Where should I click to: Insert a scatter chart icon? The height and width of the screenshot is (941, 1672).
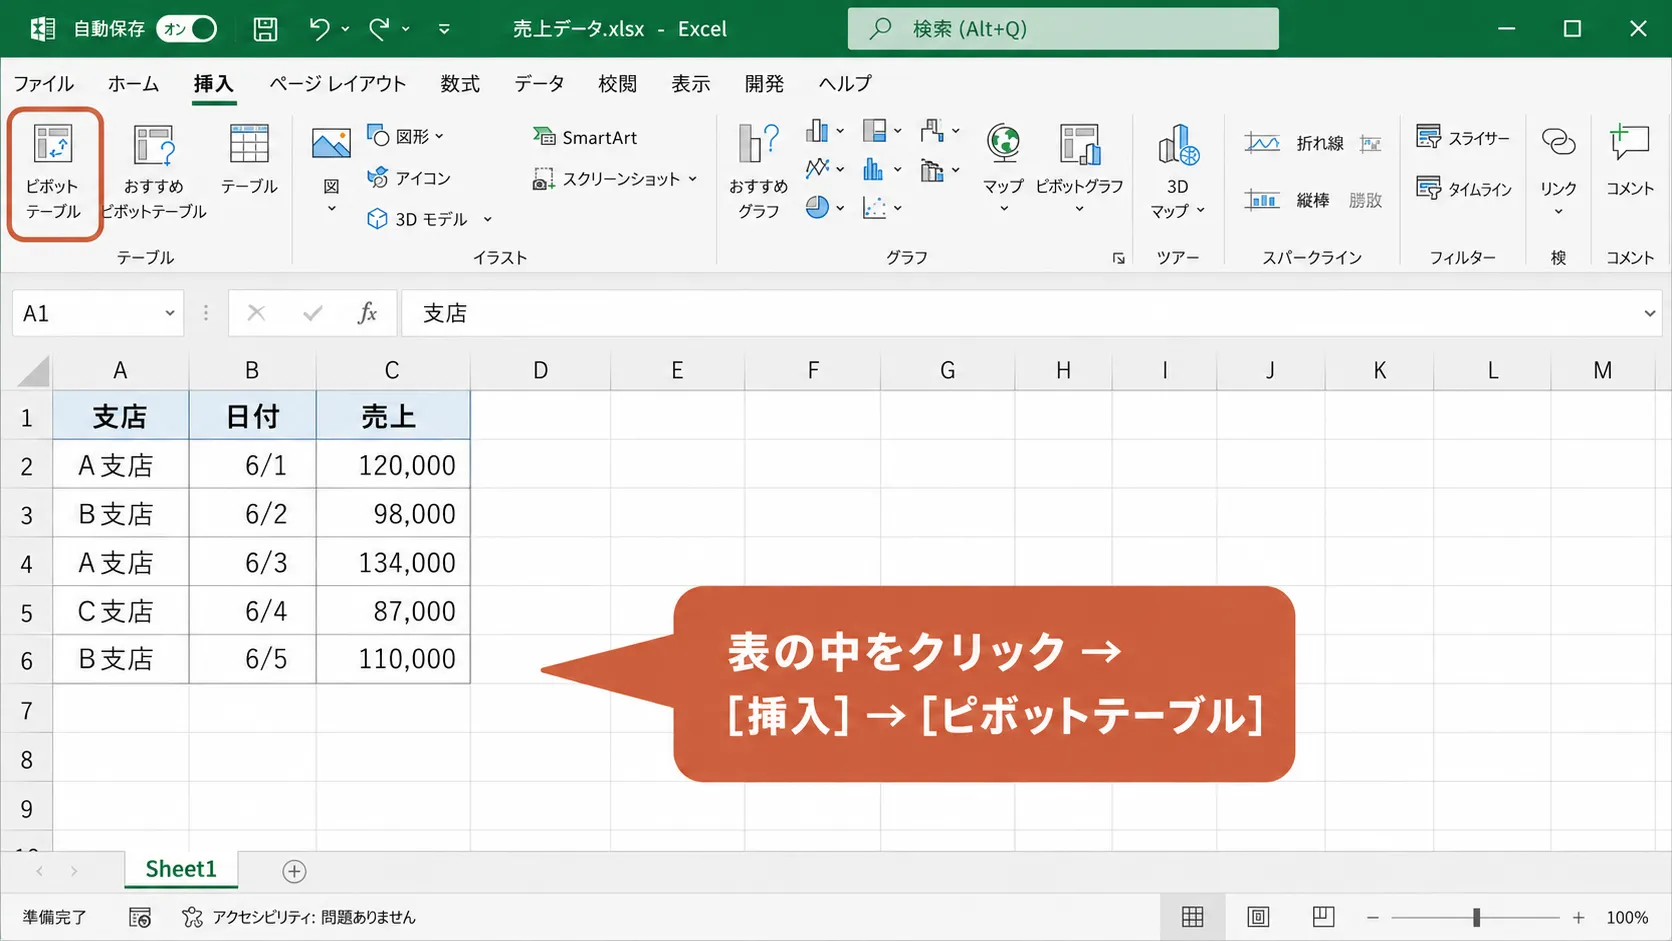pos(882,207)
